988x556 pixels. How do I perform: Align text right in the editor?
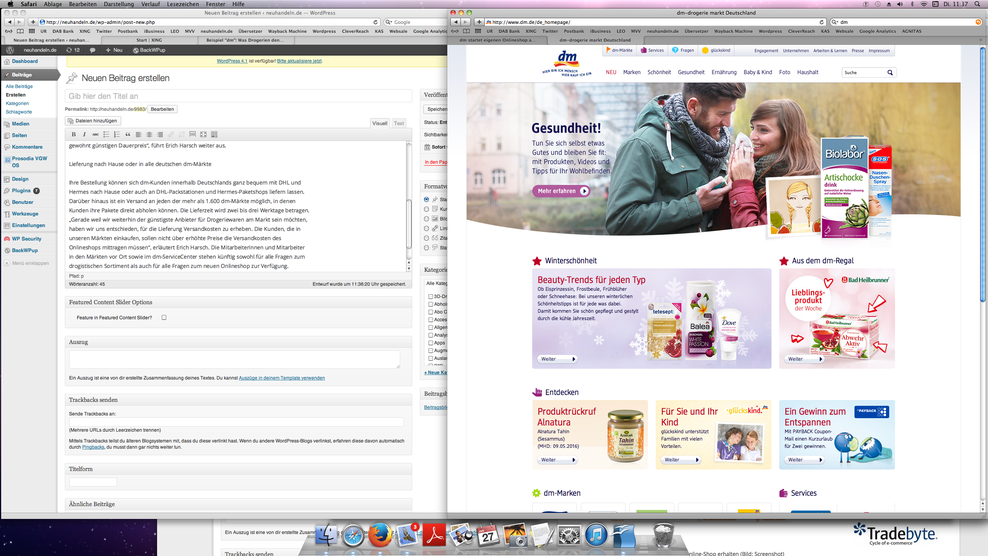coord(159,134)
